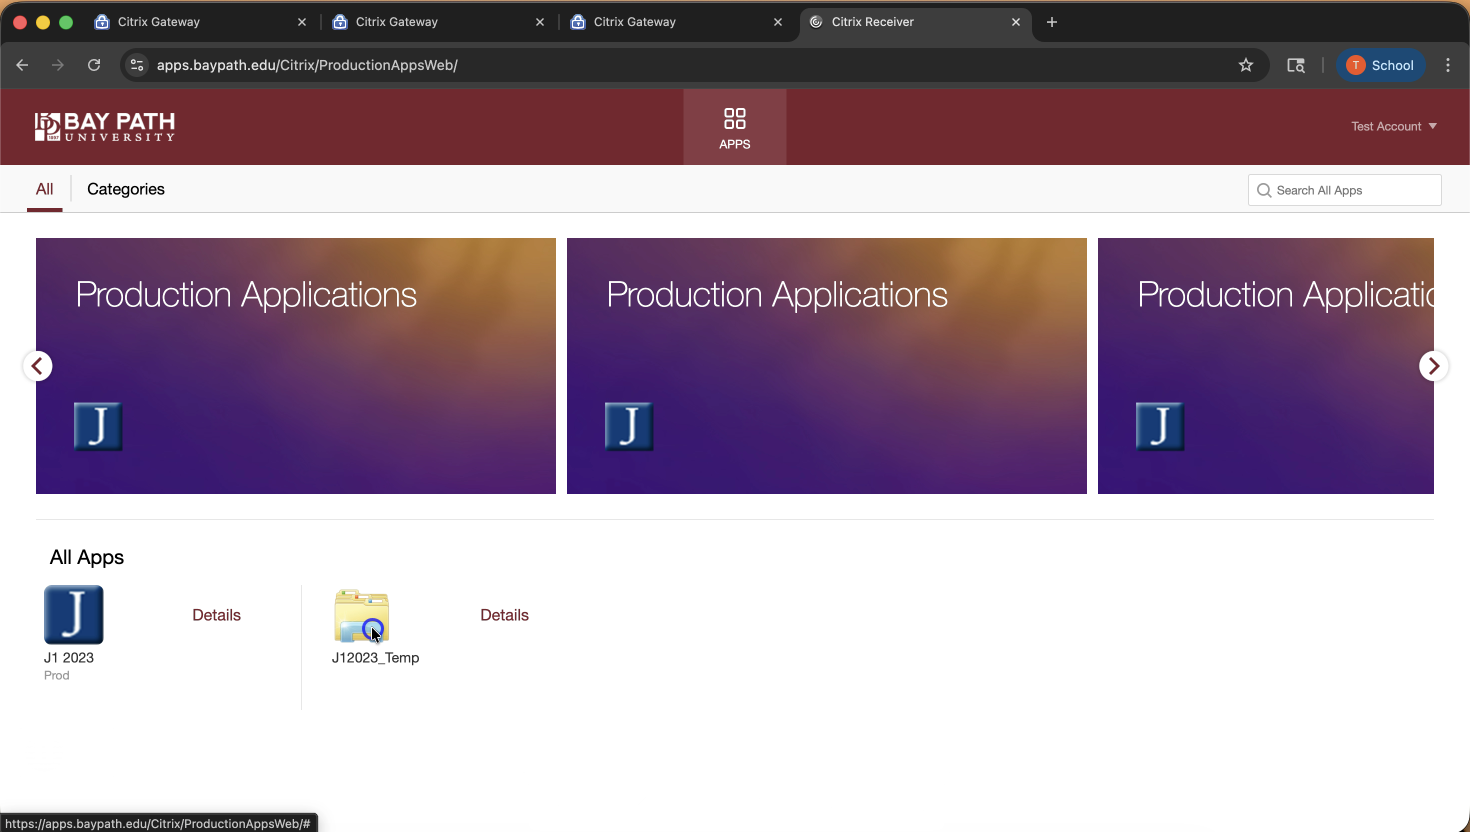Image resolution: width=1470 pixels, height=832 pixels.
Task: Click the Bay Path University logo
Action: pos(105,127)
